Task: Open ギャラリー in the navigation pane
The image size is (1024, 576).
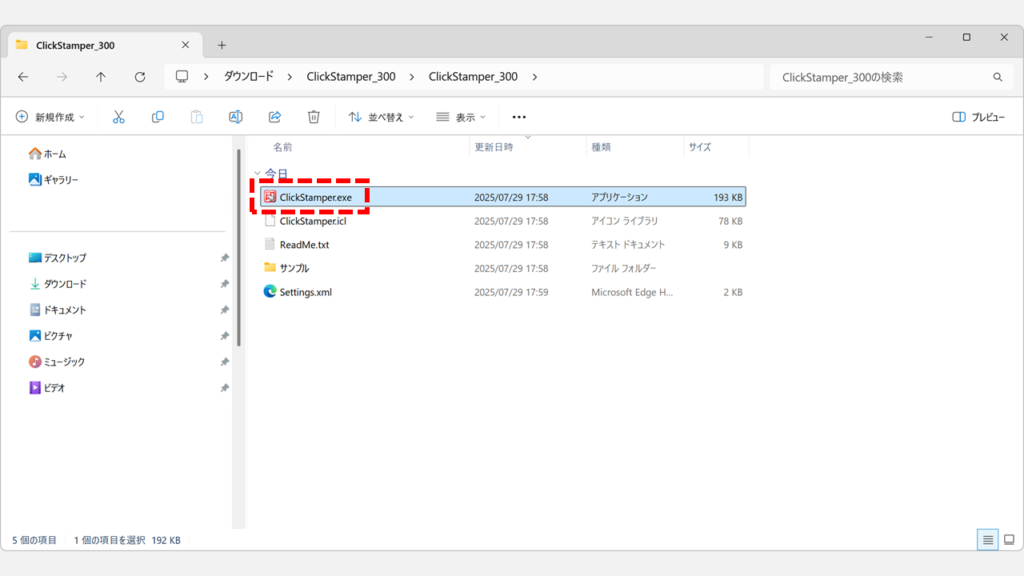Action: [x=54, y=180]
